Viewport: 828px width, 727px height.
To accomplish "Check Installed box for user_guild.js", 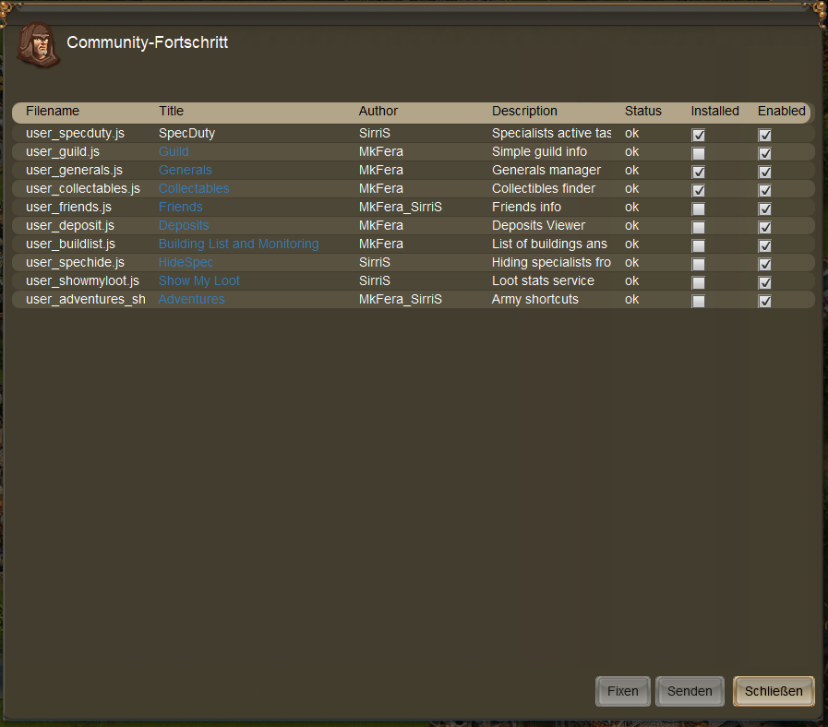I will pyautogui.click(x=698, y=154).
